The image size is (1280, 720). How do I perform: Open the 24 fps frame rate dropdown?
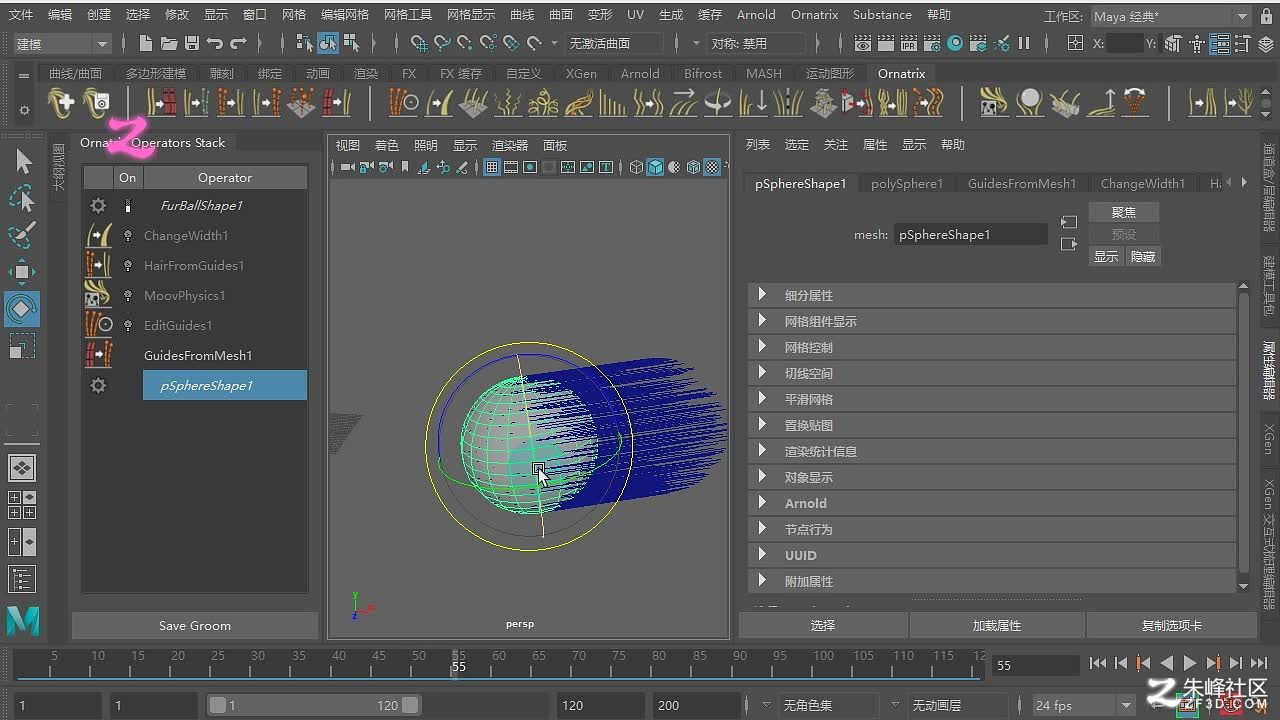click(x=1084, y=705)
